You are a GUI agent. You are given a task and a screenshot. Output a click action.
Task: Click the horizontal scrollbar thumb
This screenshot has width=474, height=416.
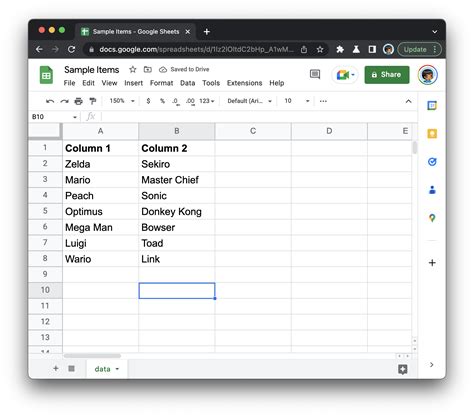(92, 356)
